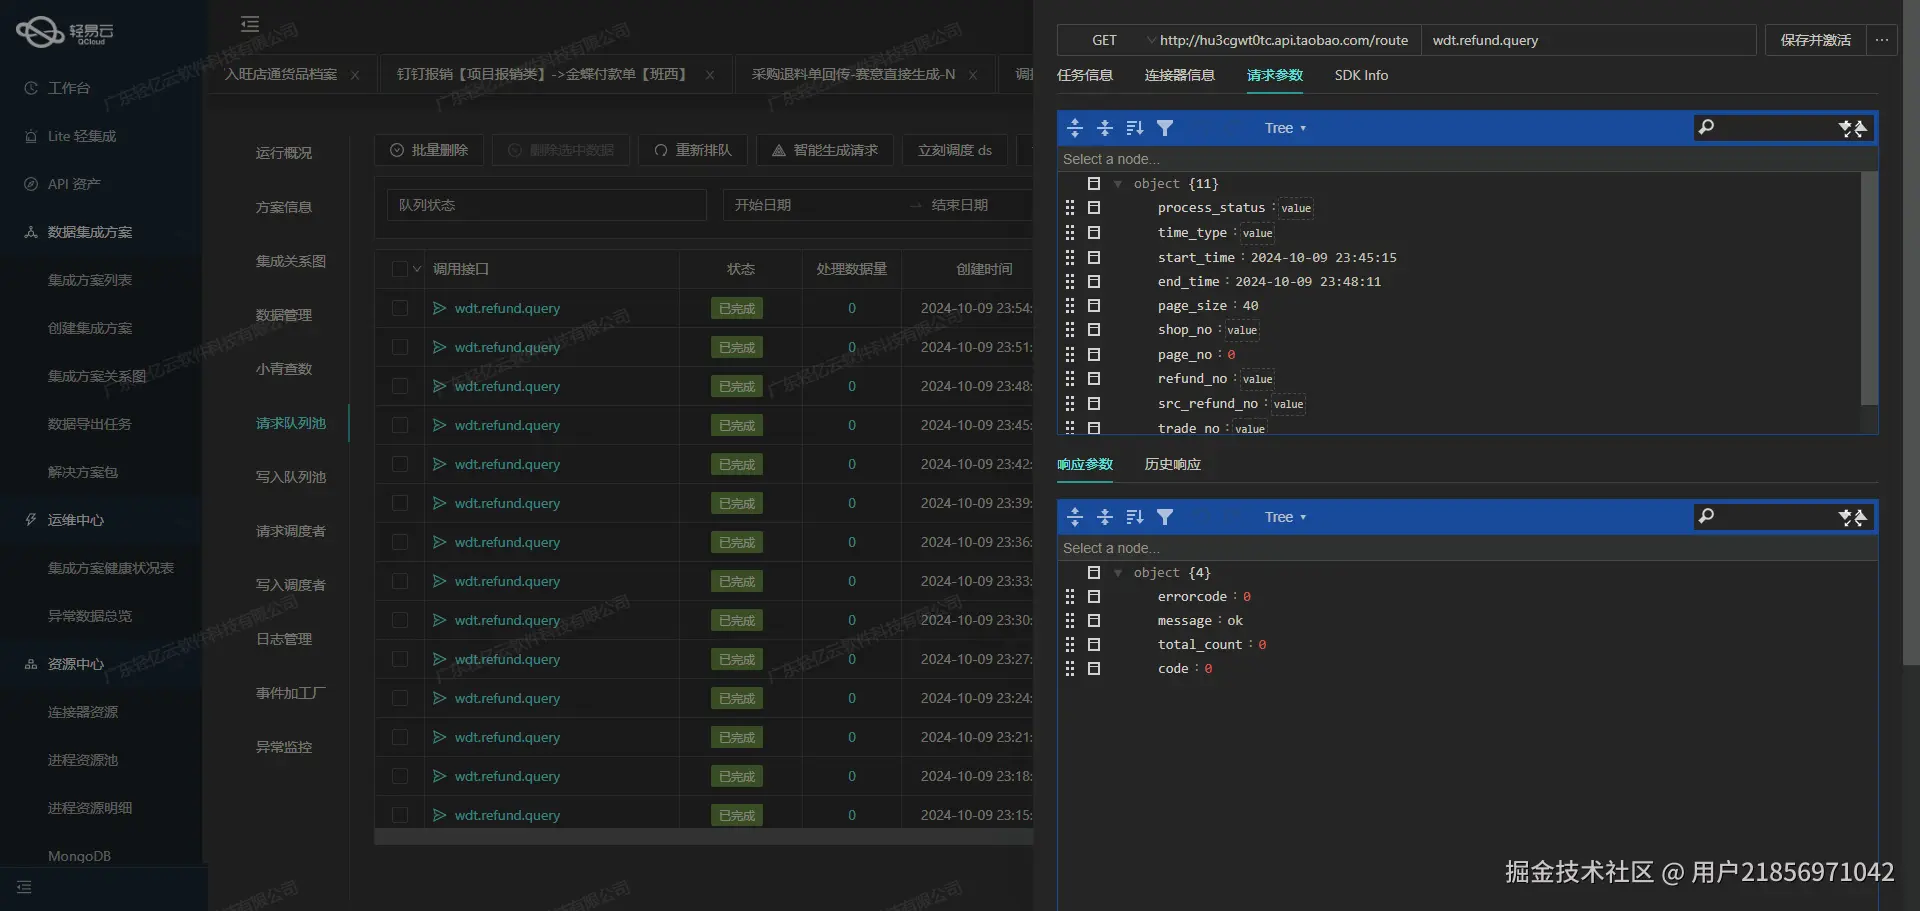Click the 保存并激活 button
The image size is (1920, 911).
point(1815,40)
